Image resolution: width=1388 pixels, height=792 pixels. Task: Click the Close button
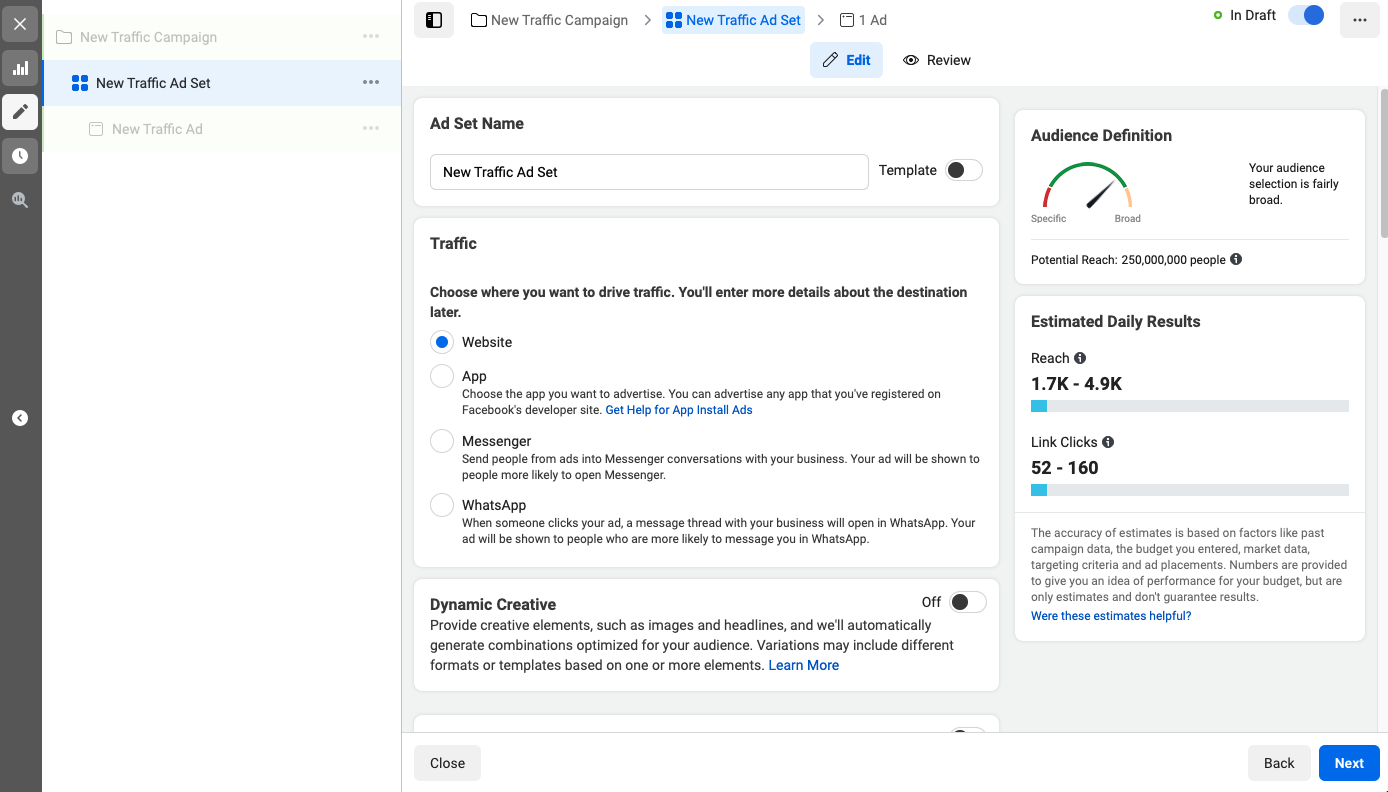point(447,763)
